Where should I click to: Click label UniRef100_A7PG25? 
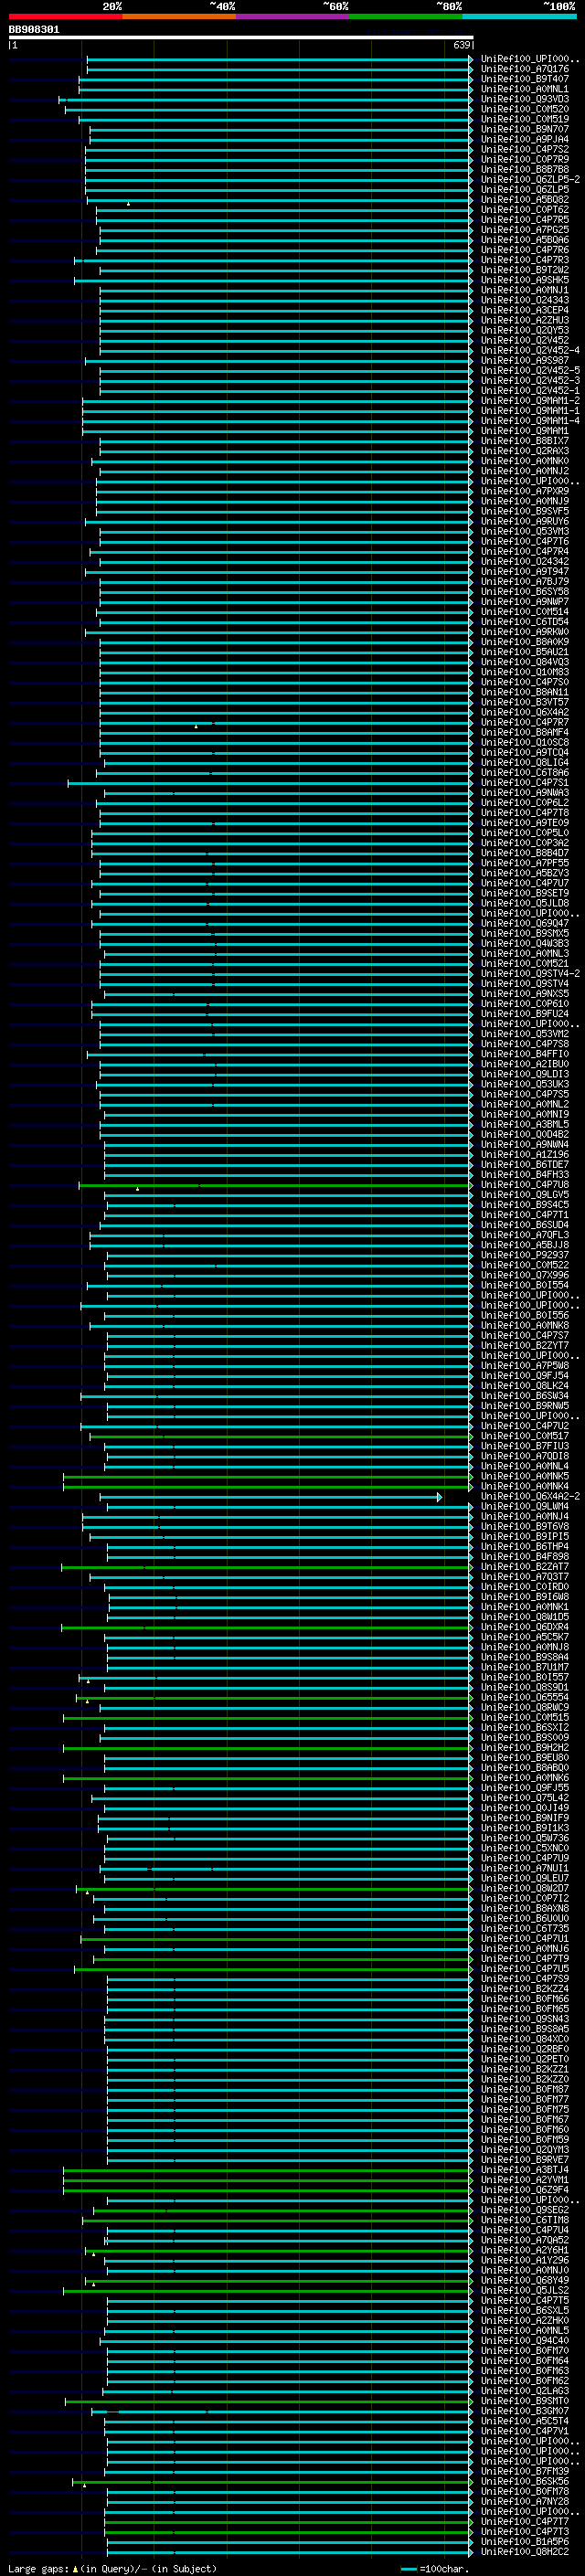click(x=524, y=229)
